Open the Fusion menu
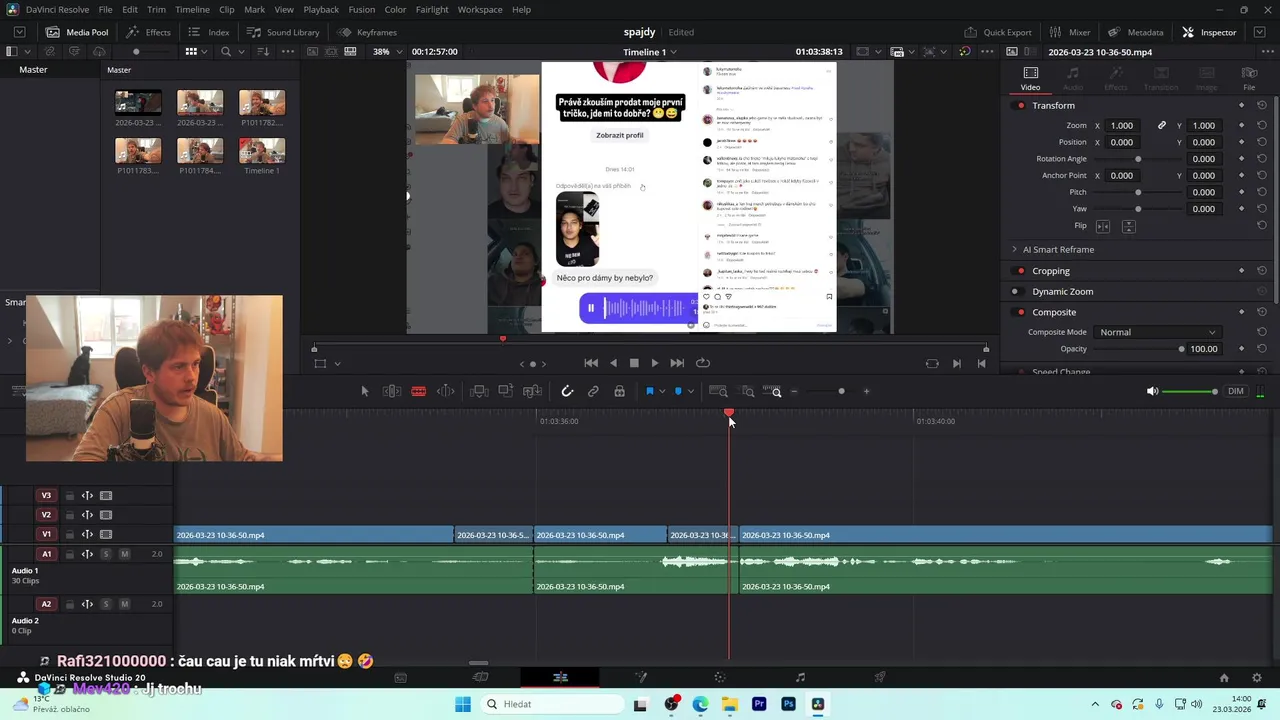The image size is (1280, 720). click(362, 9)
